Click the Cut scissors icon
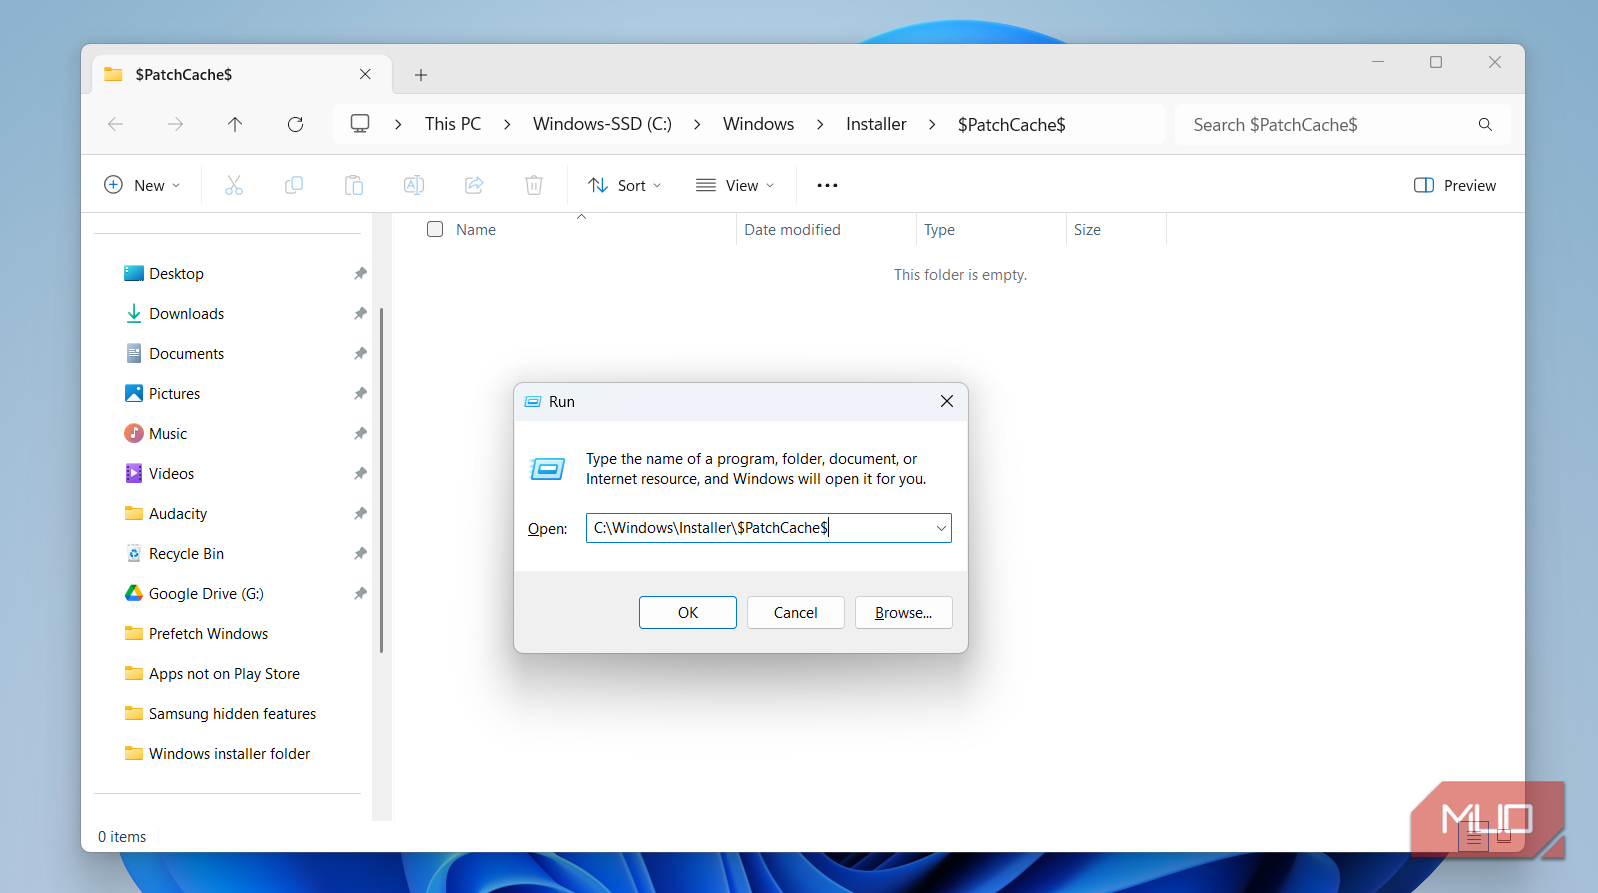This screenshot has width=1598, height=893. [234, 185]
